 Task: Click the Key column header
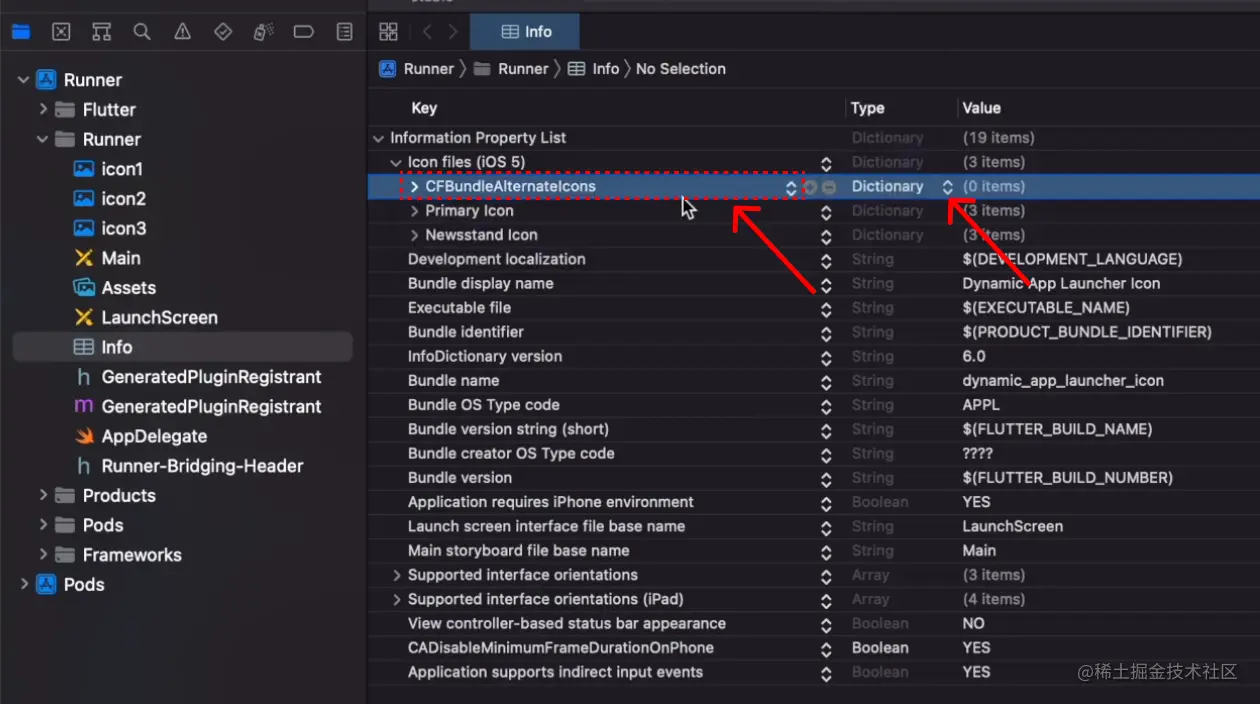pyautogui.click(x=424, y=108)
